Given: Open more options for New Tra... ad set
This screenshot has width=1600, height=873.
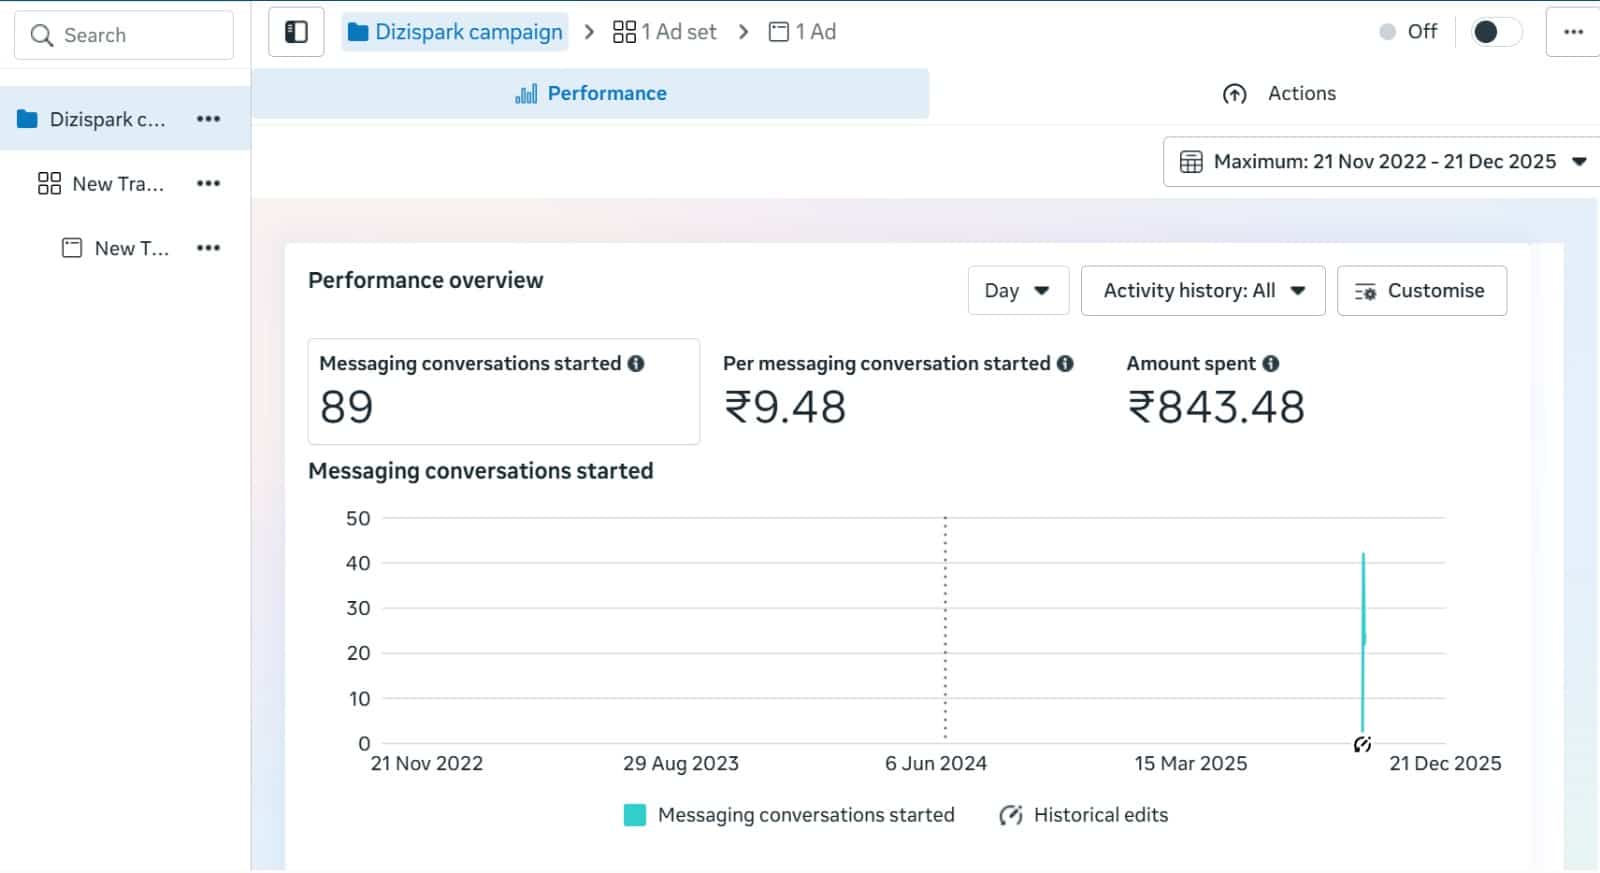Looking at the screenshot, I should [208, 184].
